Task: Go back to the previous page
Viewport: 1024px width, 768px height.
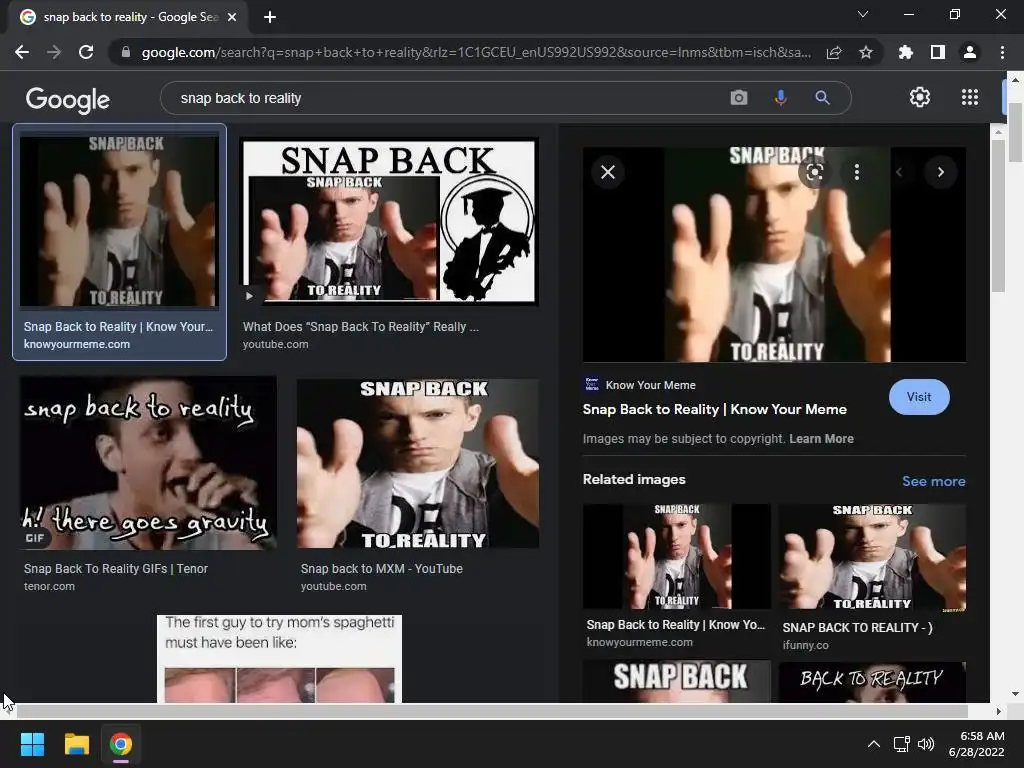Action: click(x=22, y=52)
